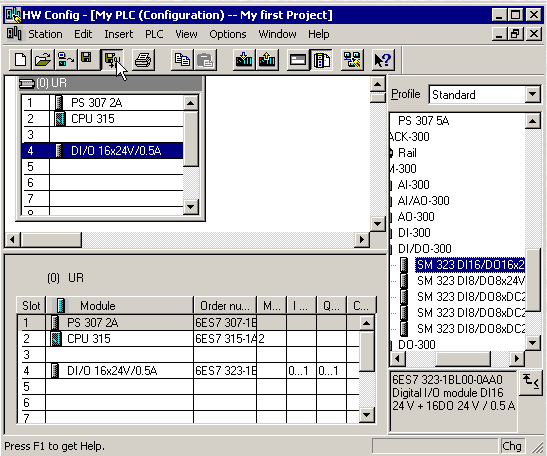The height and width of the screenshot is (456, 547).
Task: Select slot 1 PS 307 2A in rack
Action: point(102,103)
